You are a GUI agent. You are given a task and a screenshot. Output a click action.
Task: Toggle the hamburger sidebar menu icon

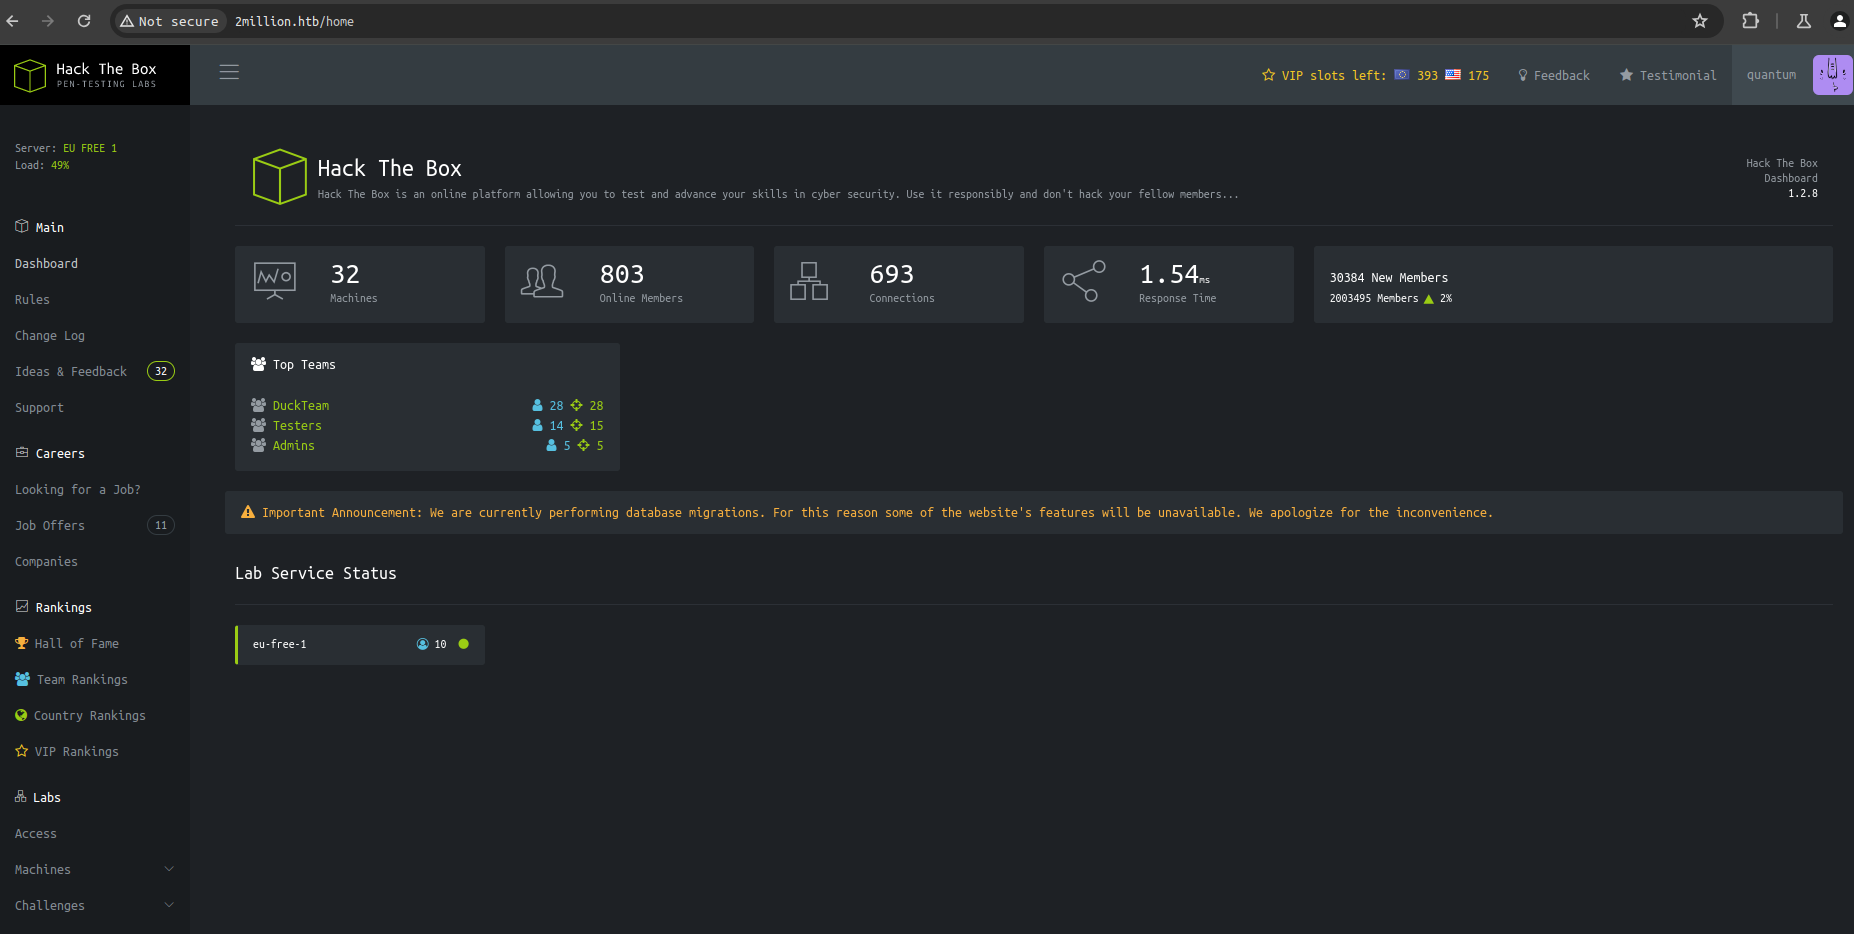click(x=229, y=72)
